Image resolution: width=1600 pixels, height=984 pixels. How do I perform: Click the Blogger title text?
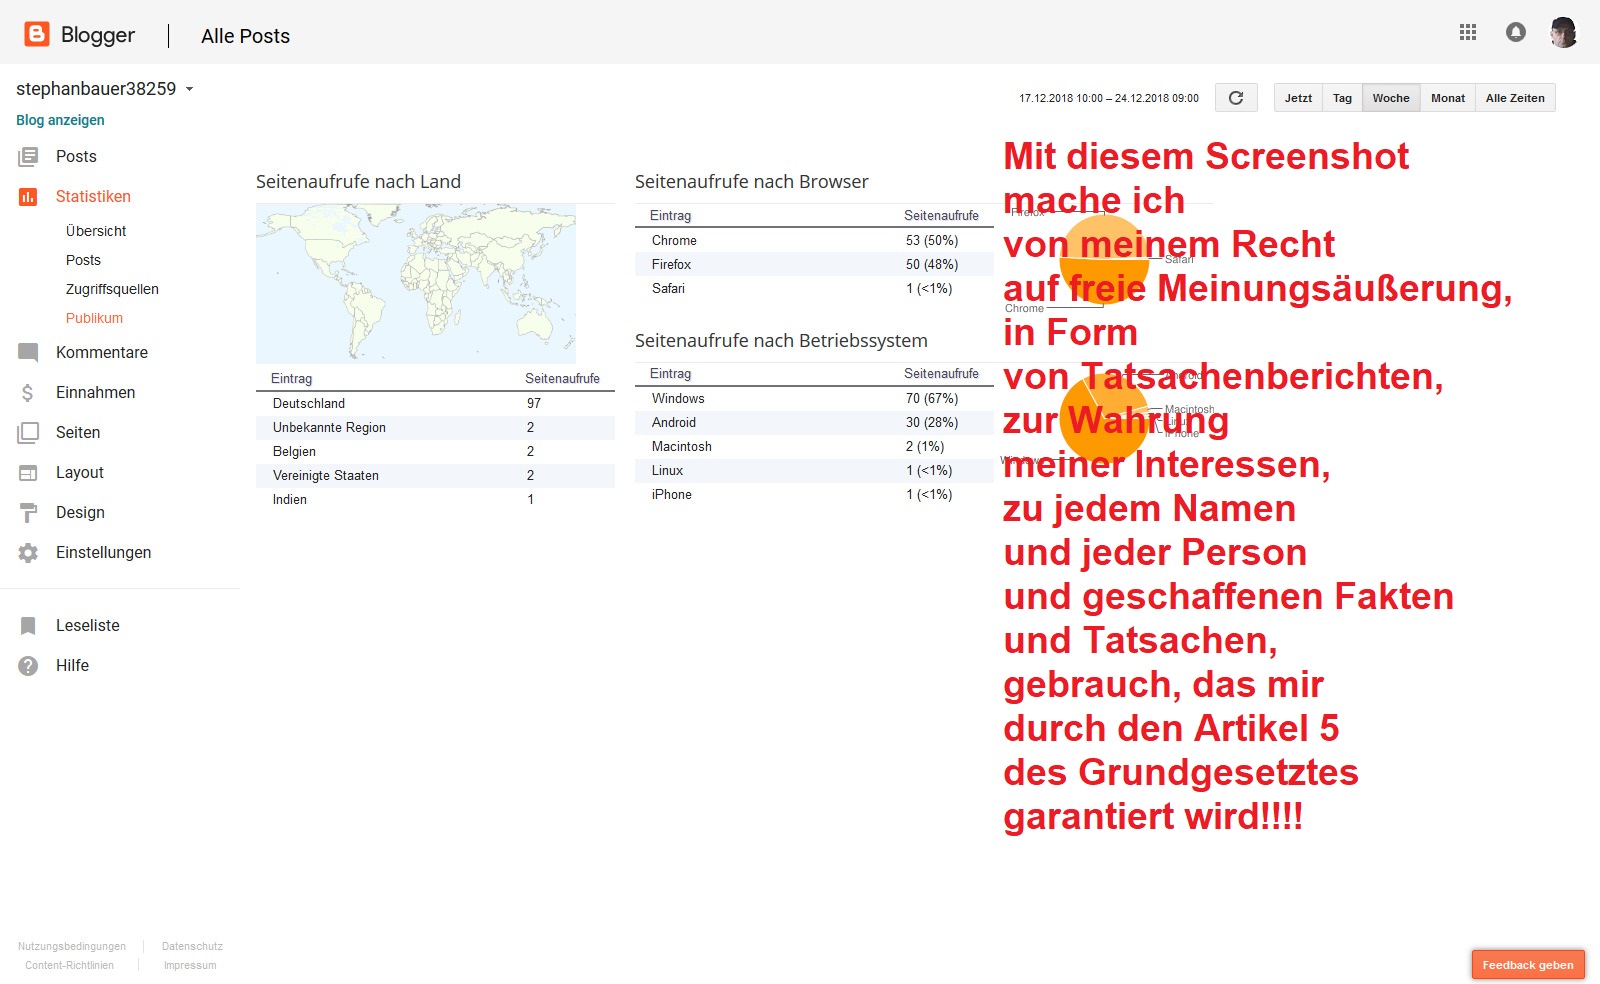point(98,35)
